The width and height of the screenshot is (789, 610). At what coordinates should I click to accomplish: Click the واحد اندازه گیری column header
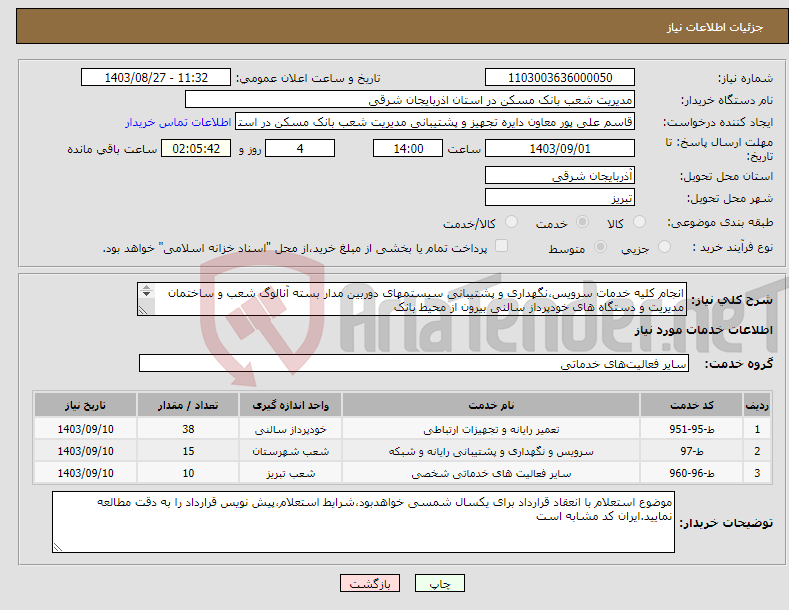[x=290, y=405]
